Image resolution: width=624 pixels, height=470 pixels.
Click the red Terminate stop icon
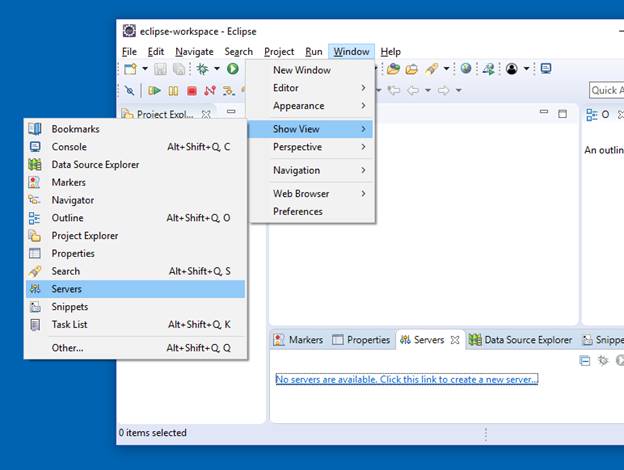[191, 91]
